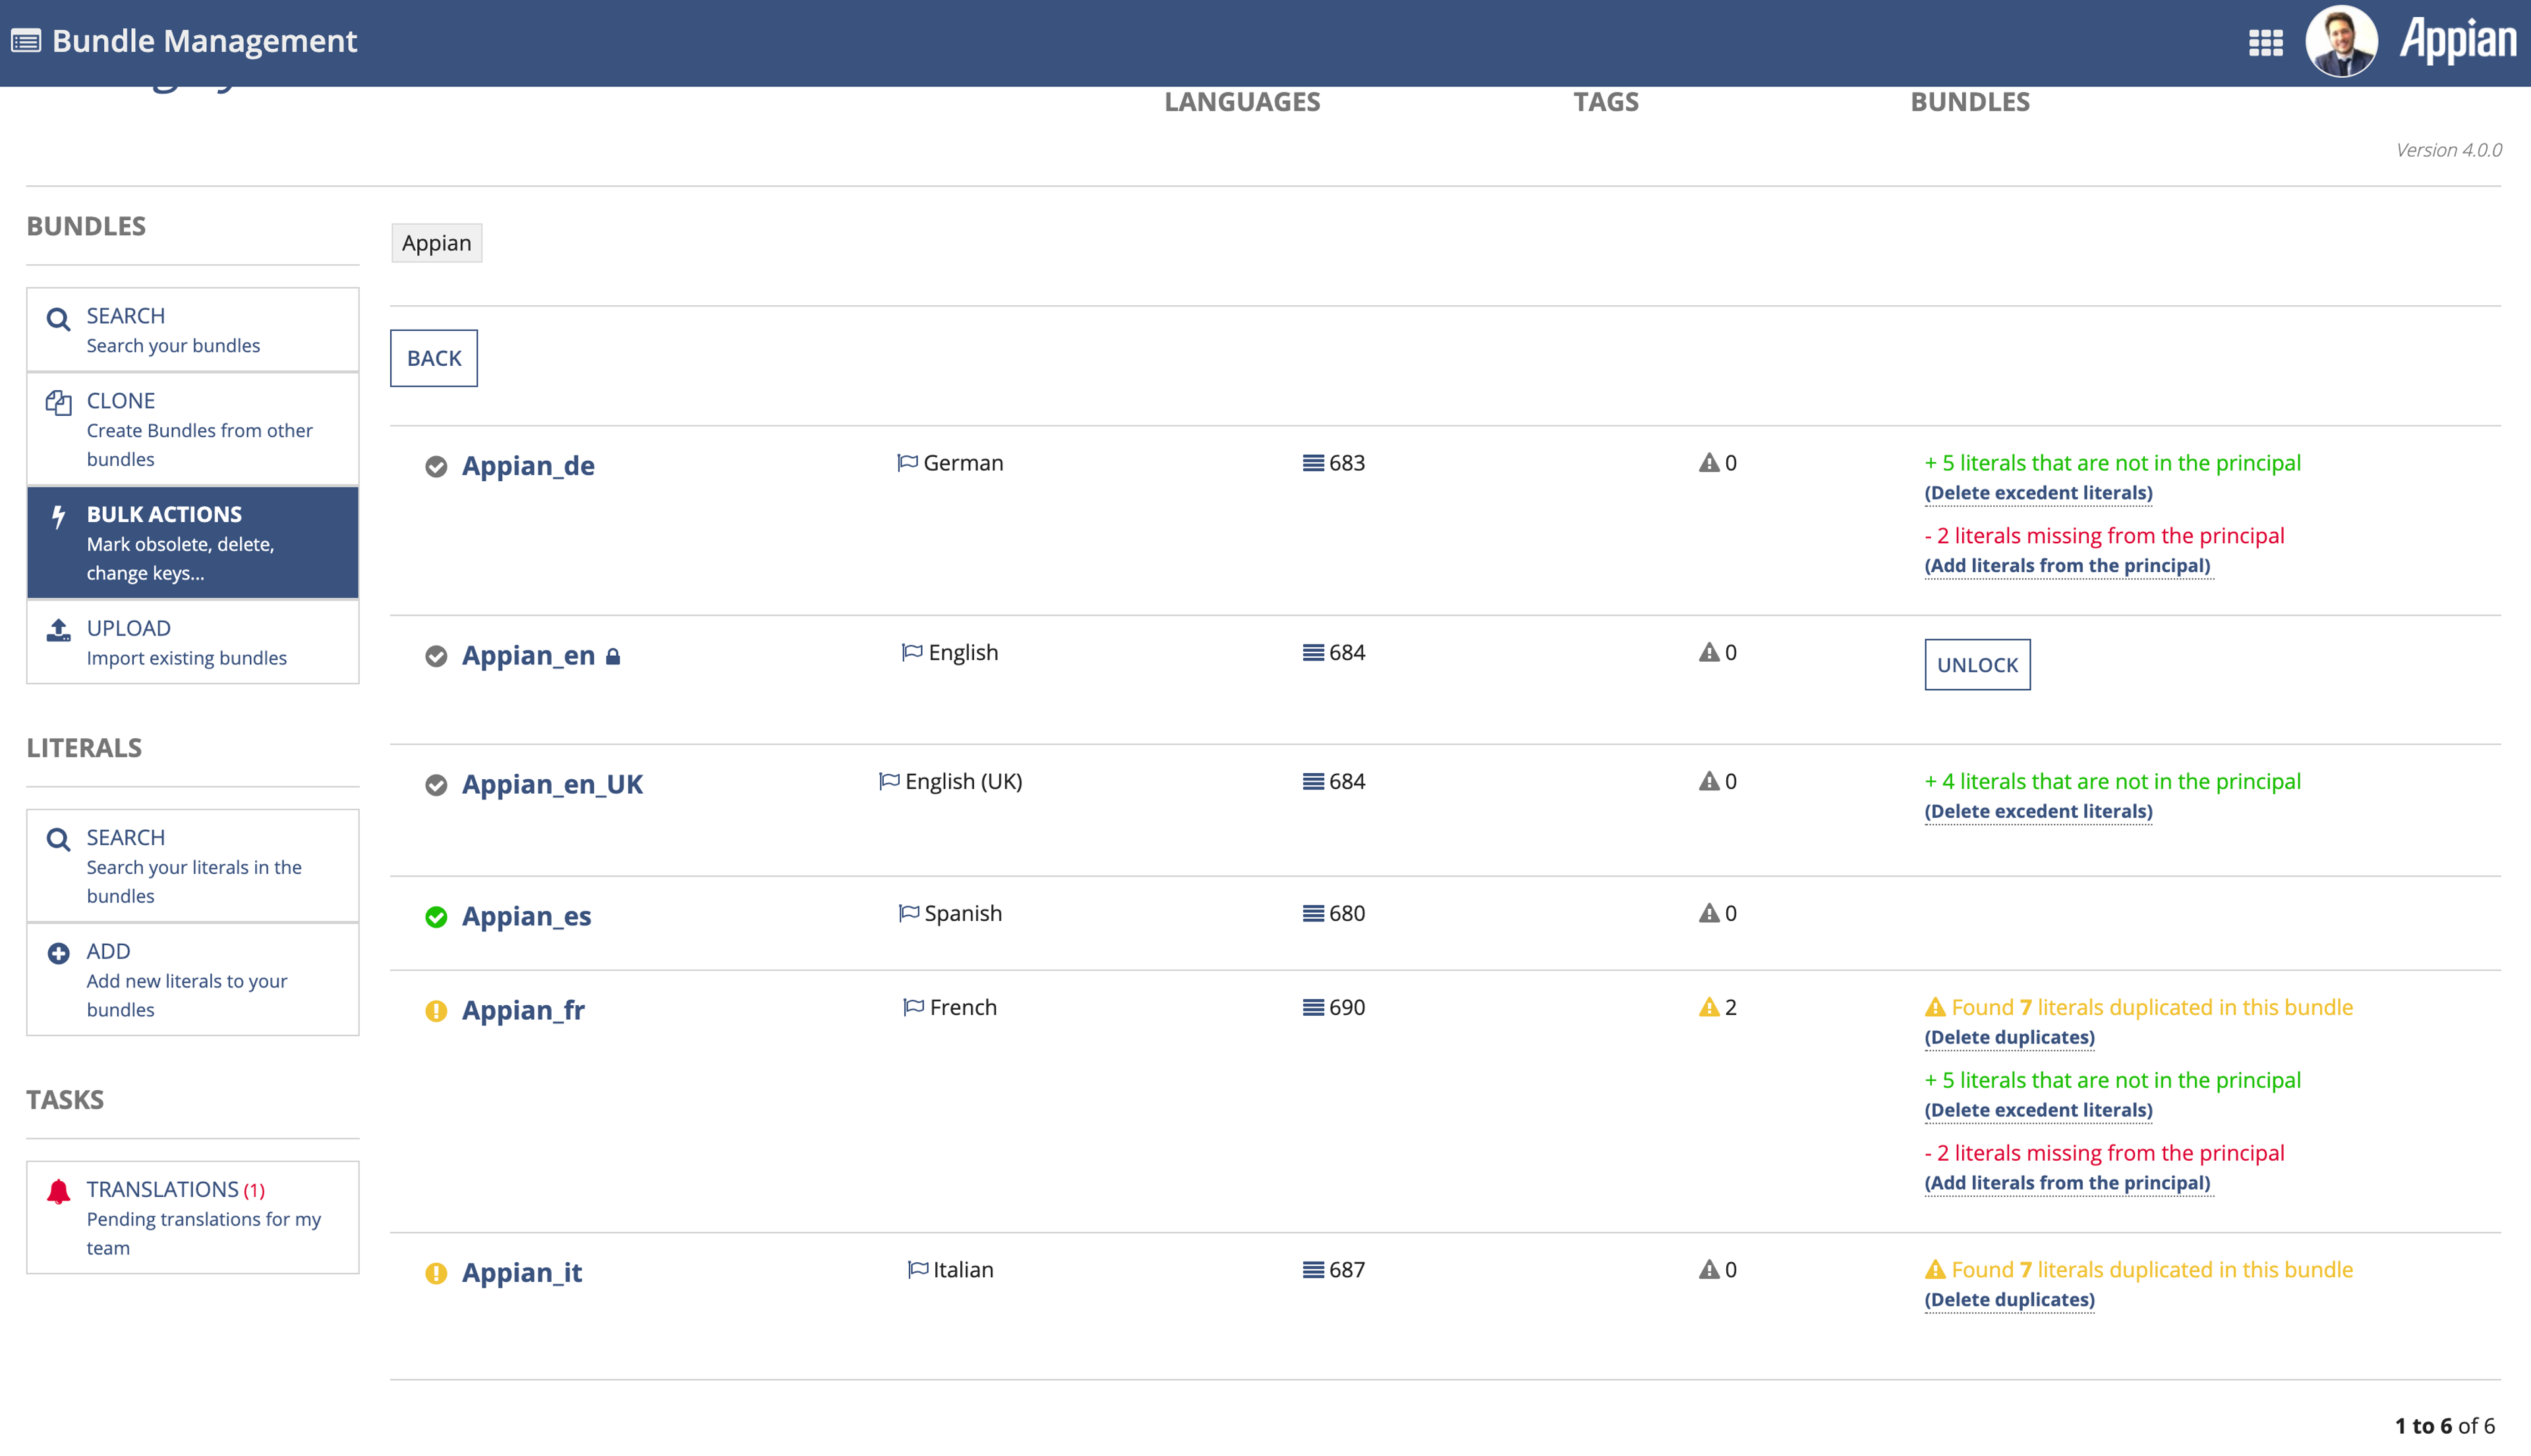2531x1456 pixels.
Task: Delete excedent literals for Appian_de
Action: coord(2038,493)
